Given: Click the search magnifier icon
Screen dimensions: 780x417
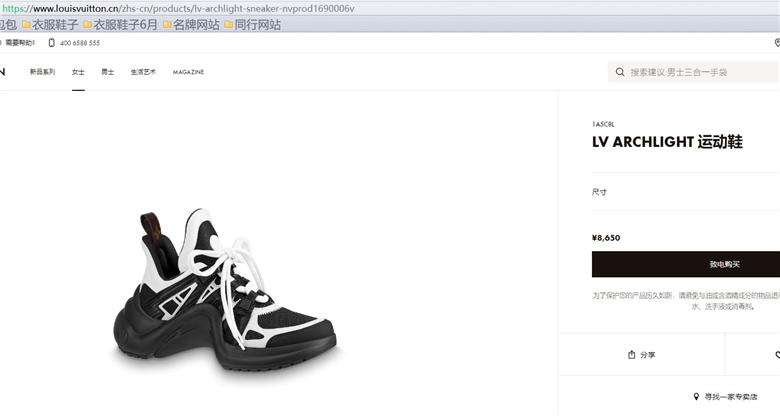Looking at the screenshot, I should 620,72.
